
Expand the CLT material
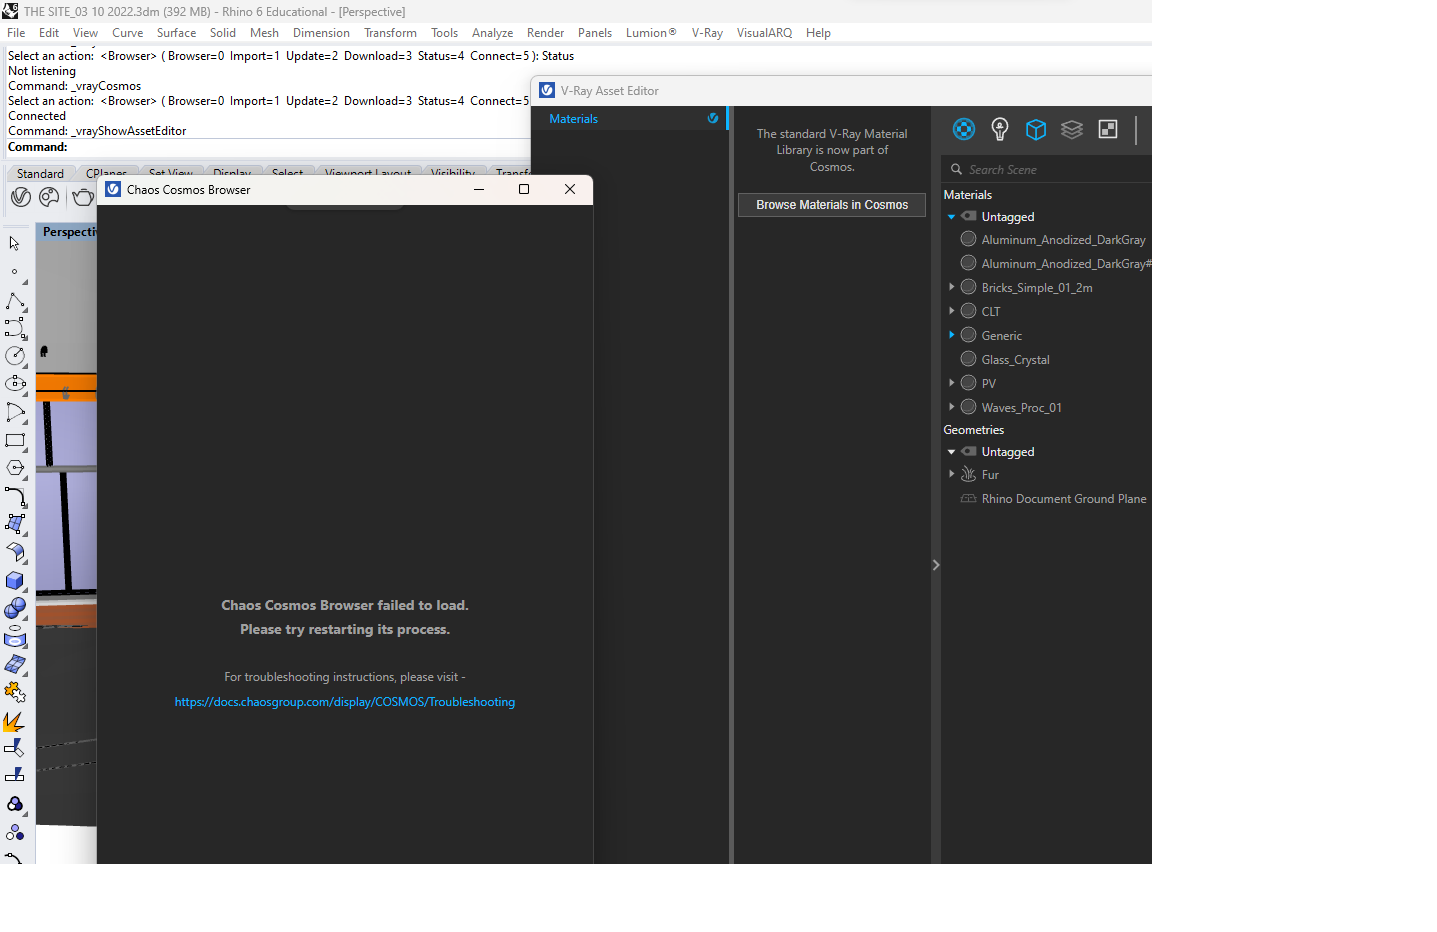pyautogui.click(x=951, y=311)
